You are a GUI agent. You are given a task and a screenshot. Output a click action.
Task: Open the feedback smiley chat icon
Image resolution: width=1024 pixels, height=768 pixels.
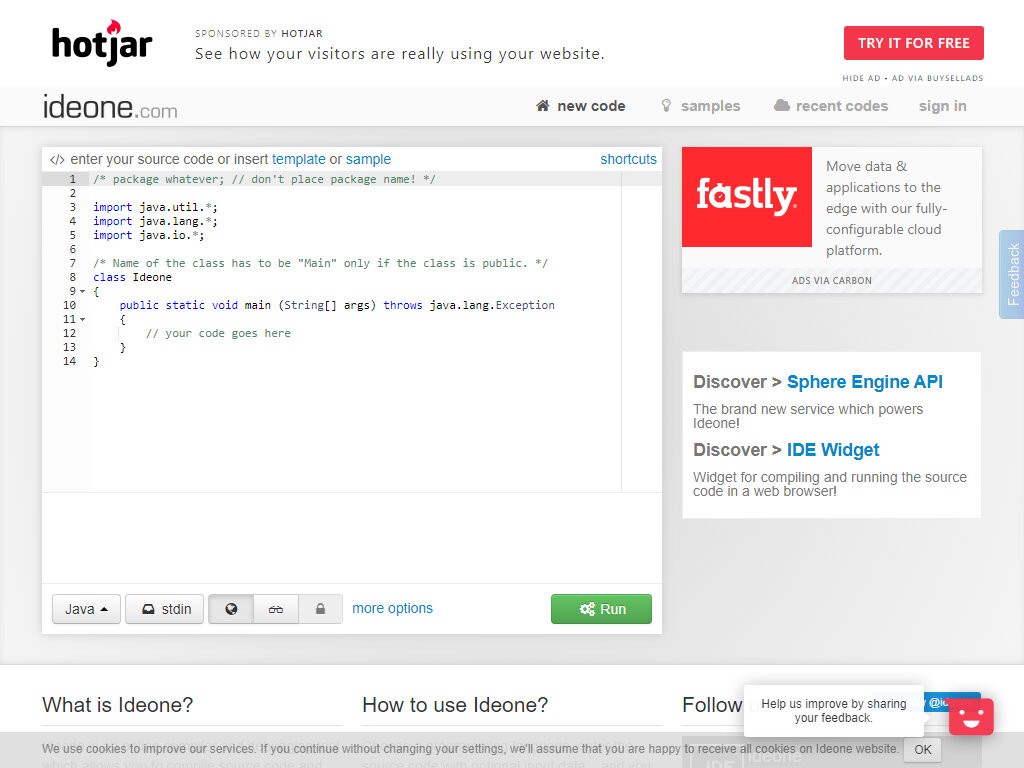pos(971,717)
